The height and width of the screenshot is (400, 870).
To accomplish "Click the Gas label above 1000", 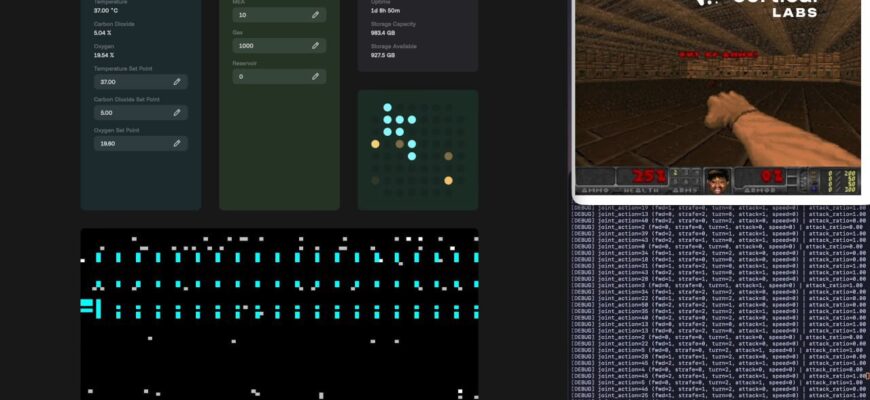I will point(237,33).
